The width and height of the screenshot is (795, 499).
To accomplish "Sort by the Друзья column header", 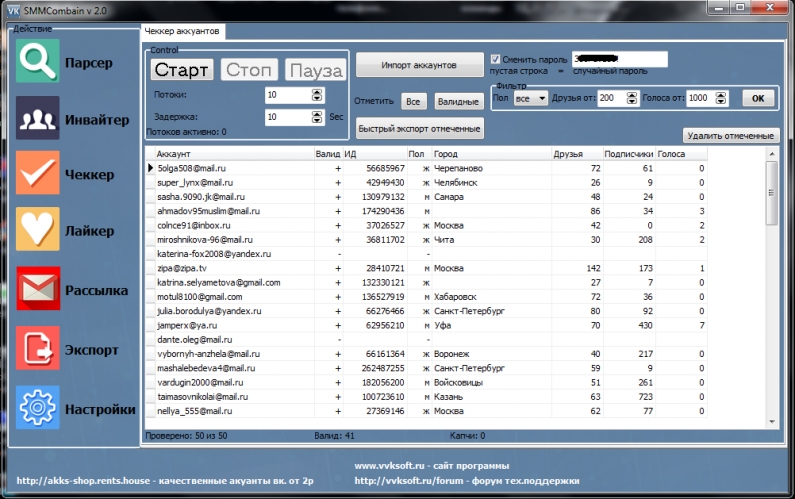I will click(577, 154).
